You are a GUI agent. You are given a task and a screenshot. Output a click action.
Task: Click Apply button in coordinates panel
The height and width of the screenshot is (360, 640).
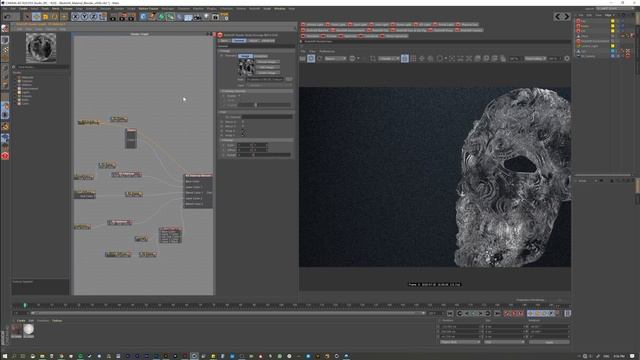(549, 342)
